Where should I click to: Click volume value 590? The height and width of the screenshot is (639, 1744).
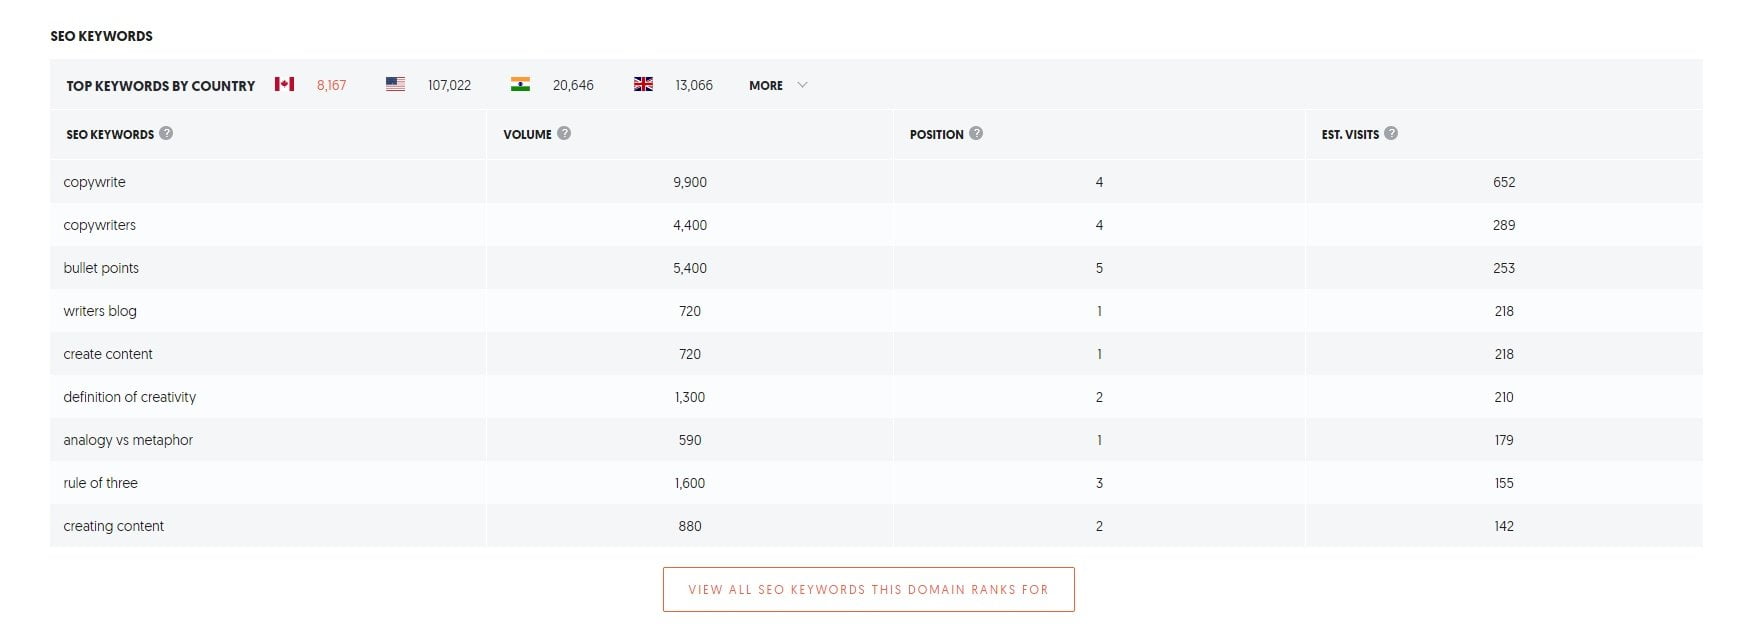pos(690,440)
